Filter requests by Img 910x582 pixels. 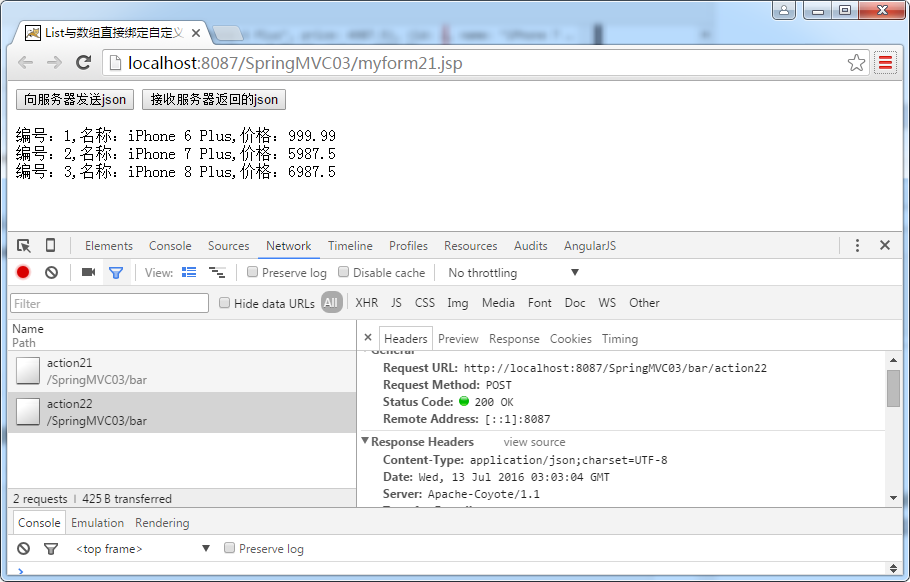pos(457,303)
